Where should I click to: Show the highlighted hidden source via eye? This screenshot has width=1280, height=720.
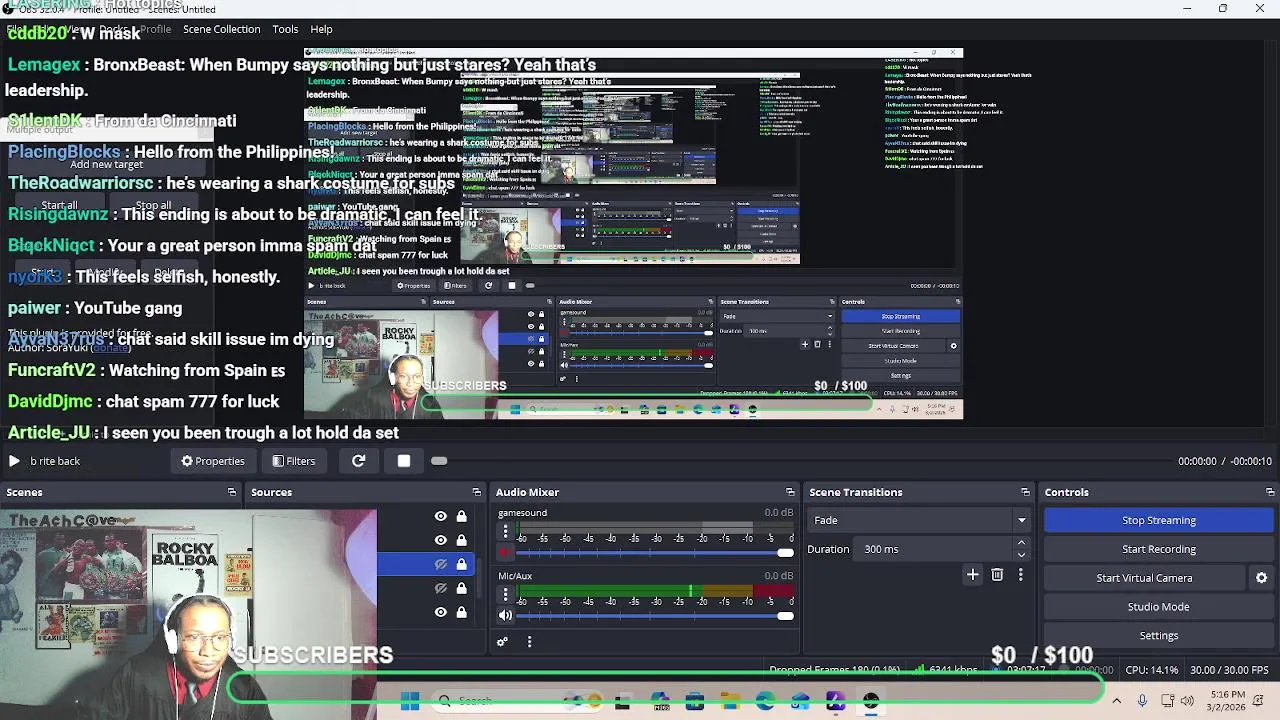[440, 564]
